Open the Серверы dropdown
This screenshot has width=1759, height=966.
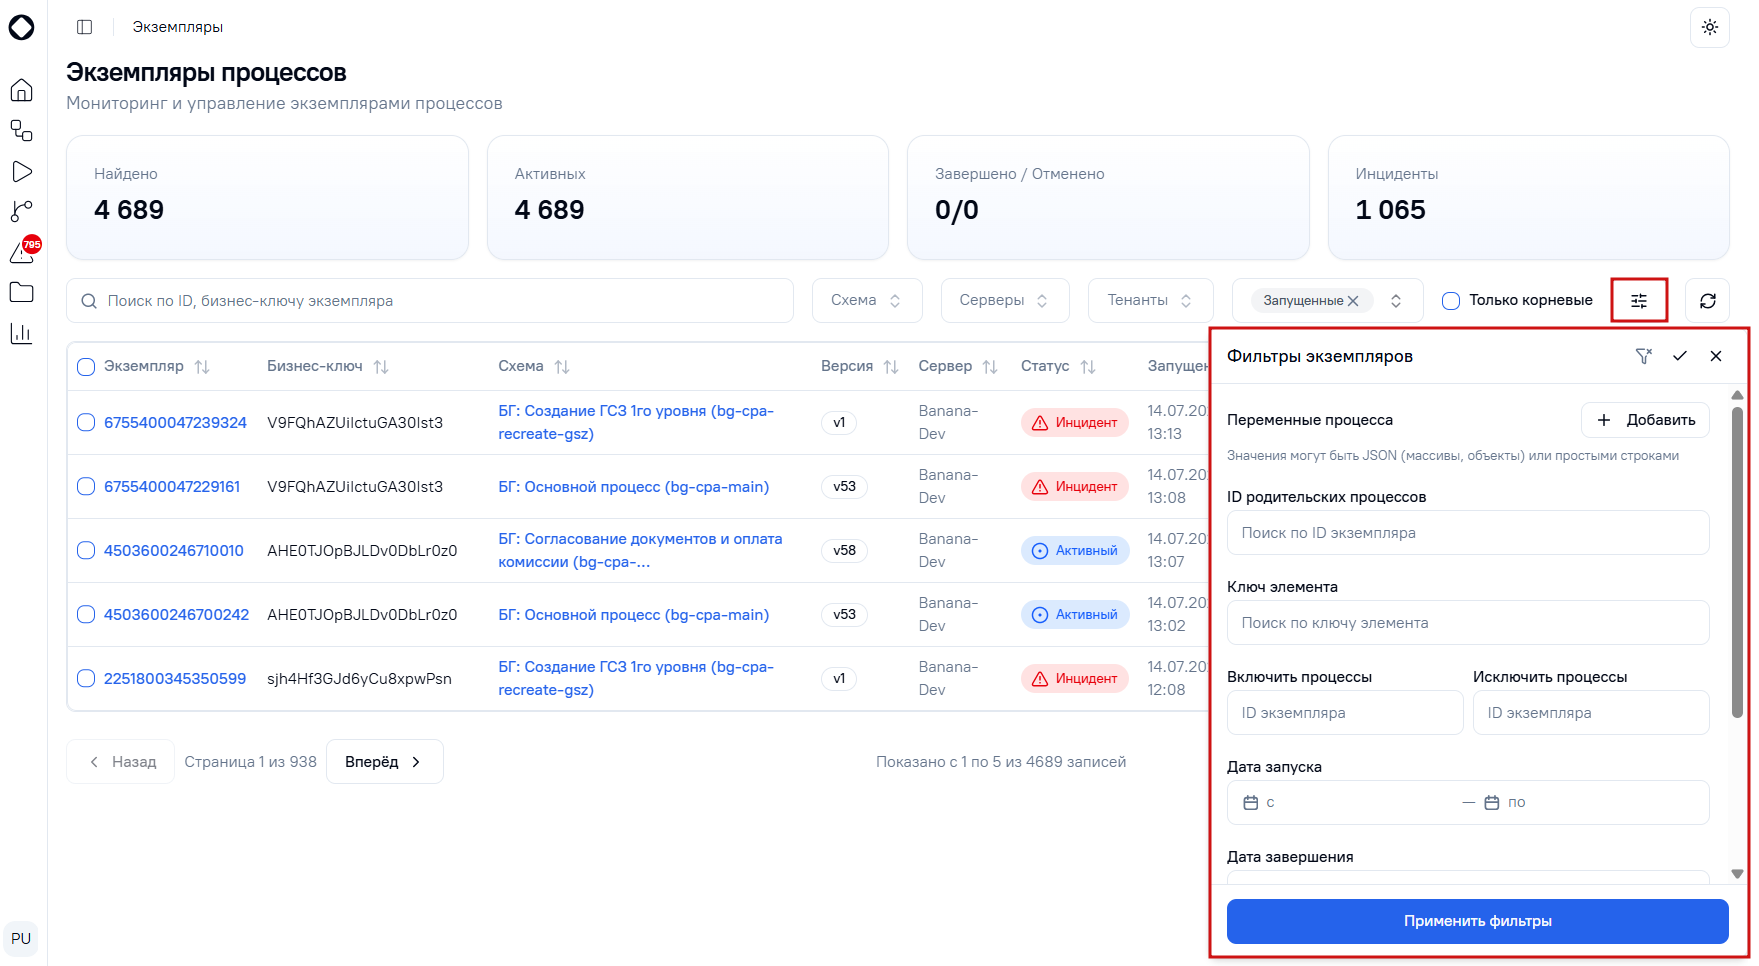click(1004, 300)
